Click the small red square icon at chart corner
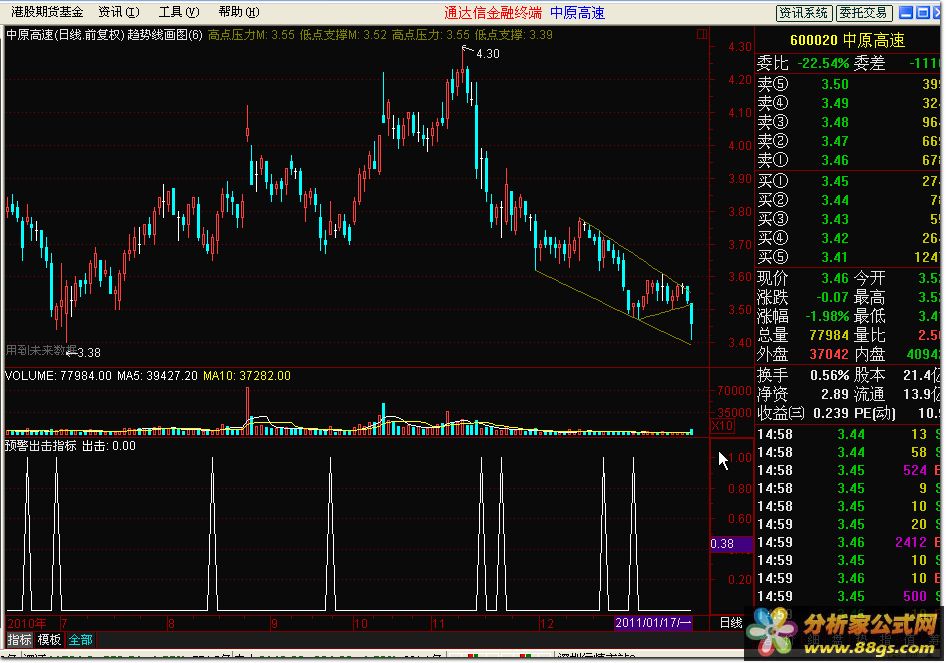Screen dimensions: 946x663 point(701,34)
